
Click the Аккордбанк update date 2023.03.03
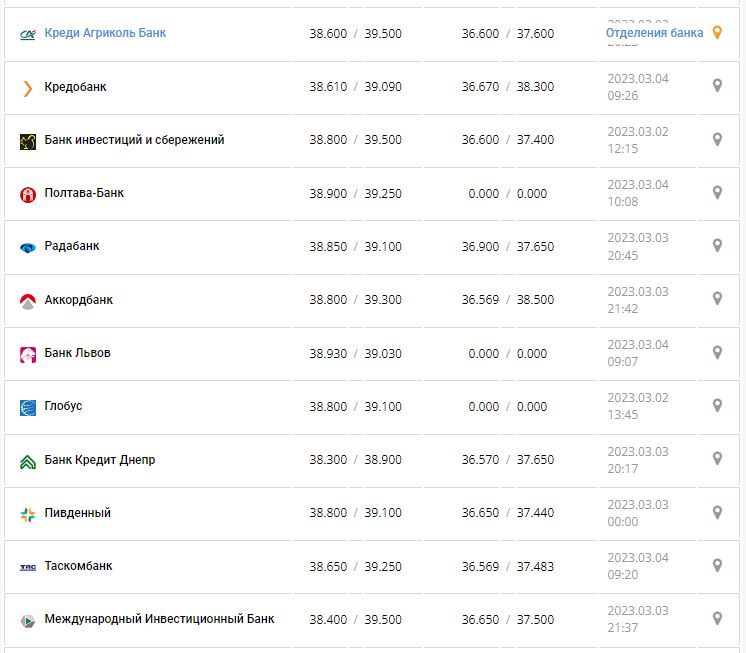click(638, 291)
